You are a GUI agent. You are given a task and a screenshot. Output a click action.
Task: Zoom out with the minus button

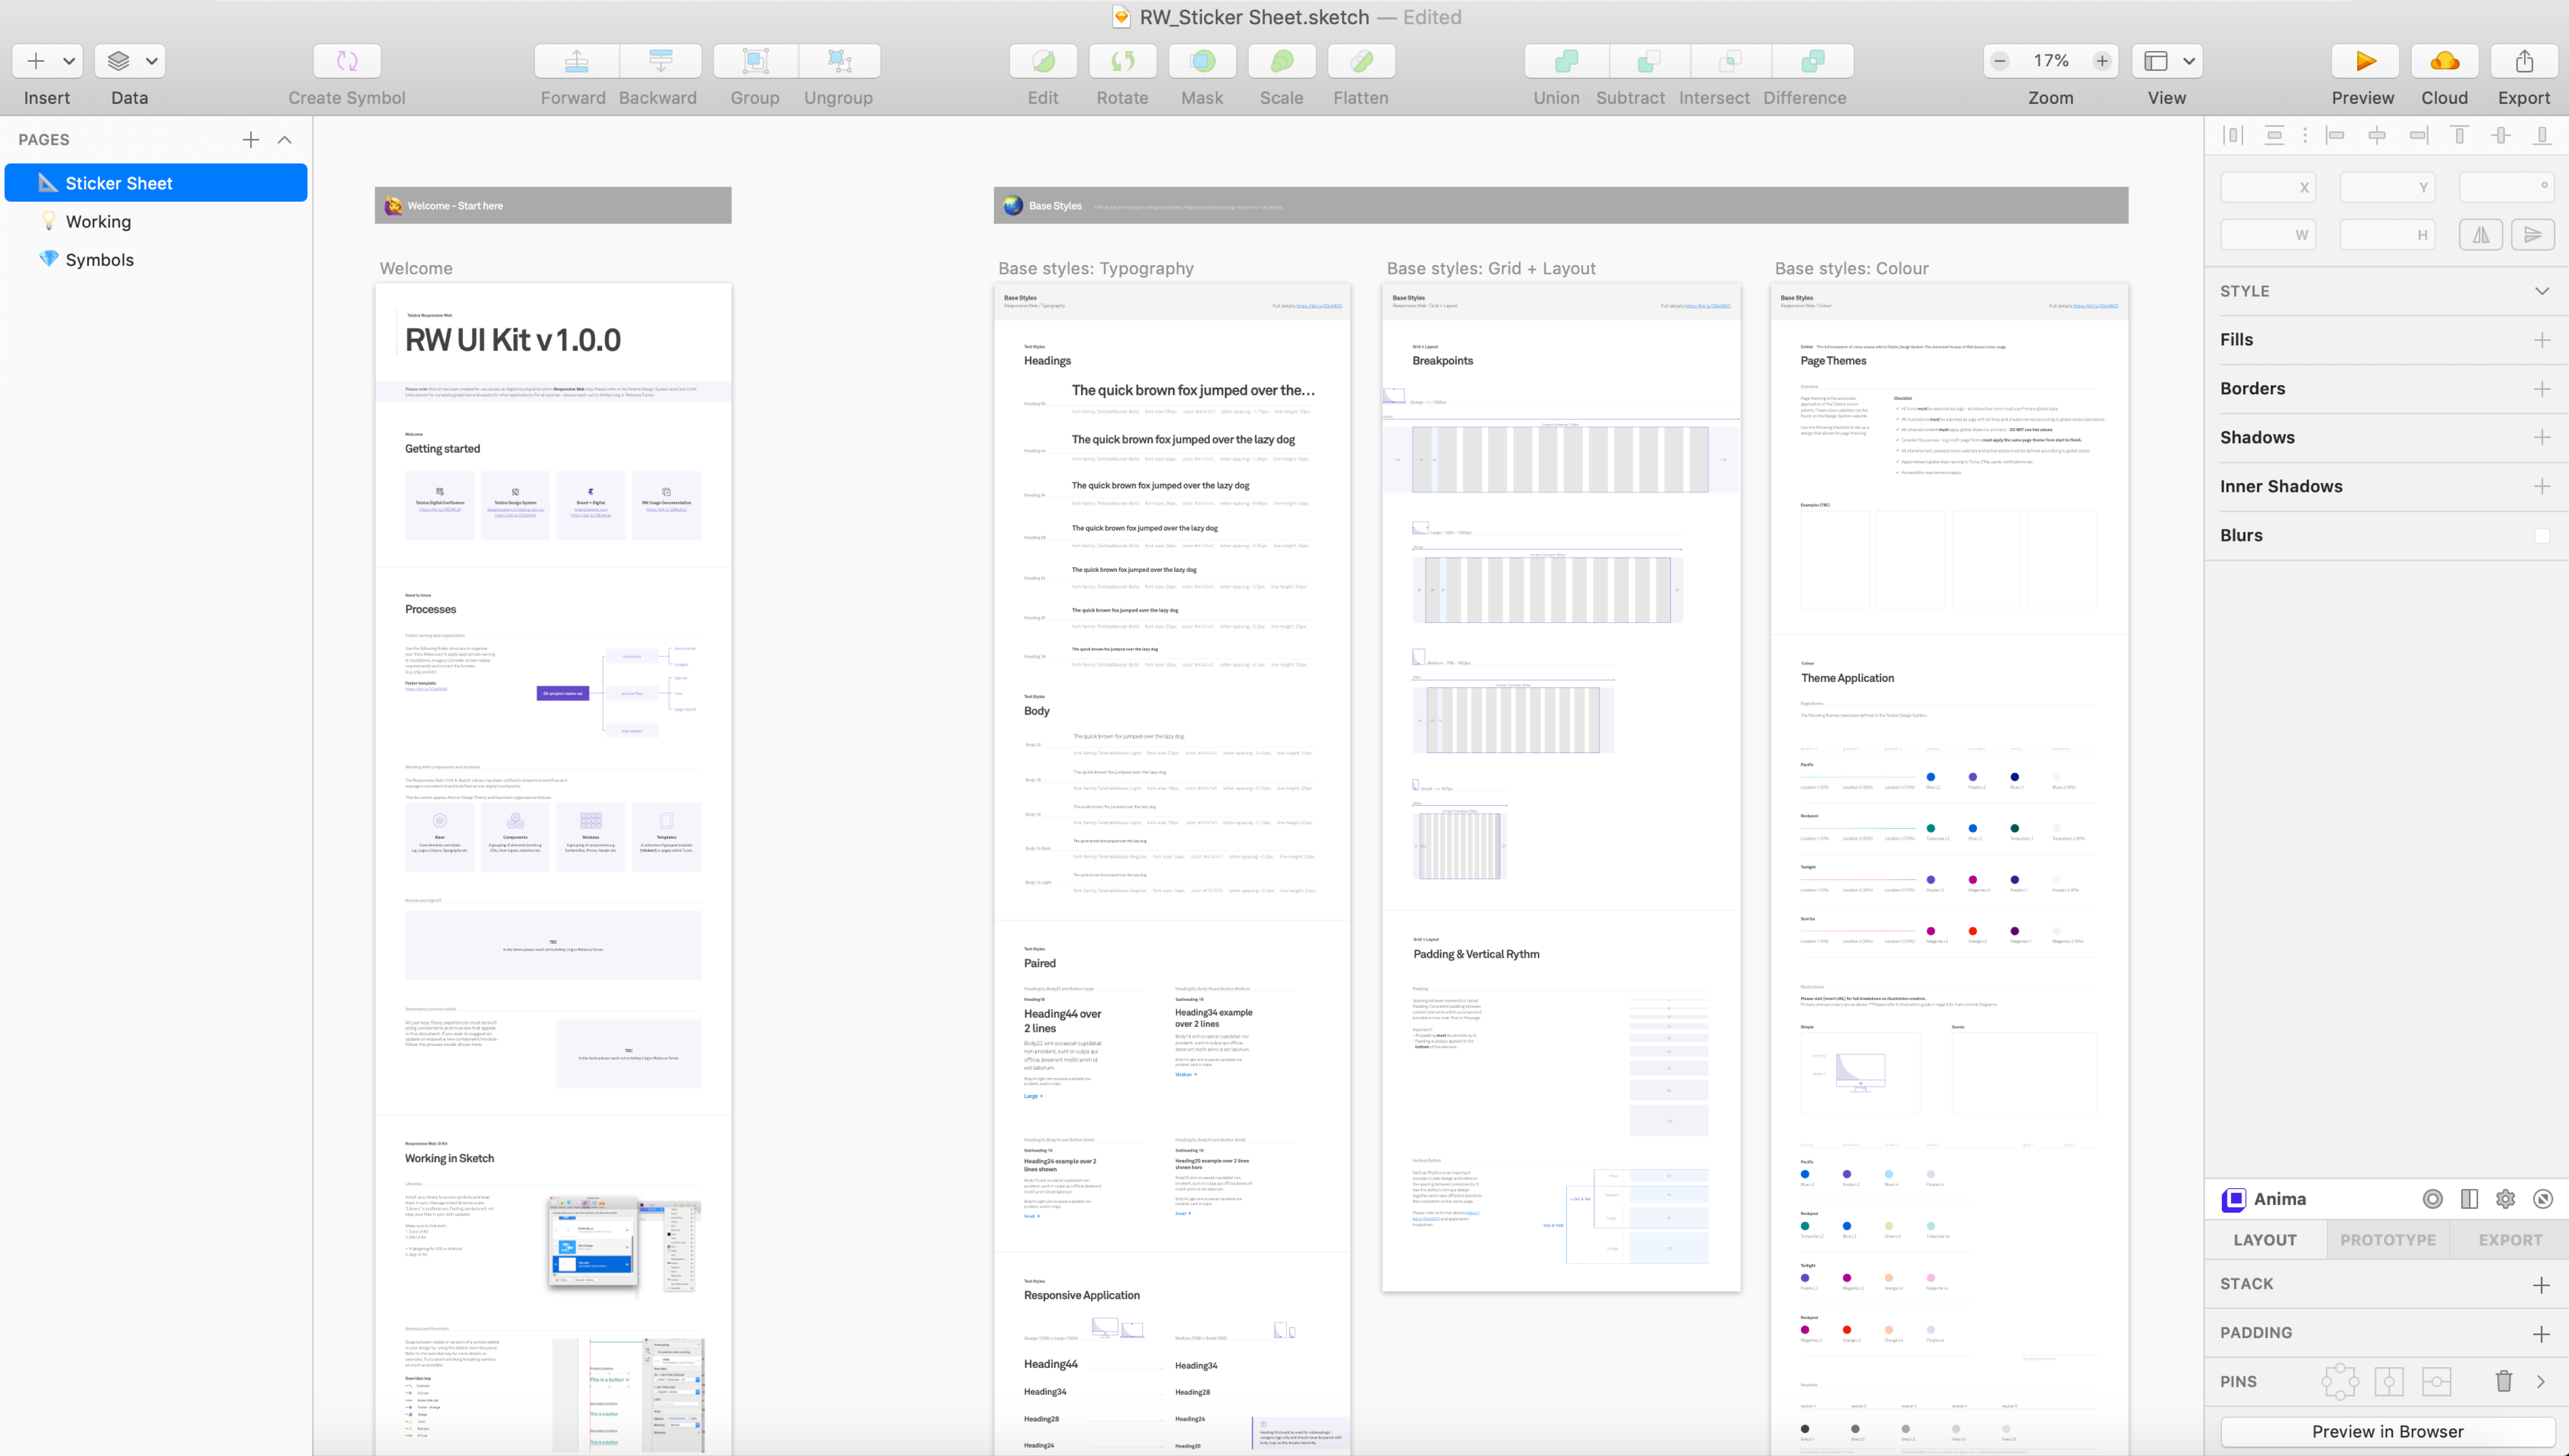2000,61
